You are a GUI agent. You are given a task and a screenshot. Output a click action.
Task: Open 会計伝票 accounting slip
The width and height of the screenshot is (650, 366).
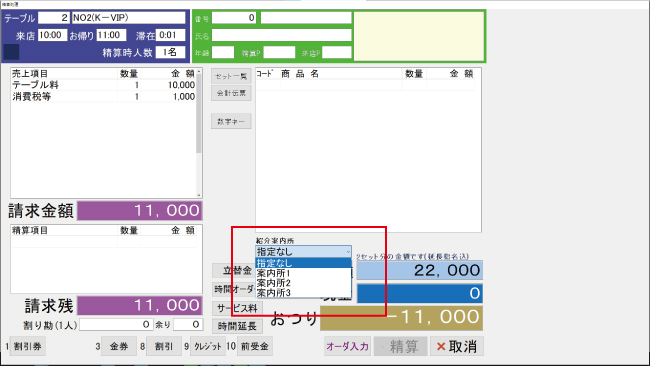click(x=231, y=93)
